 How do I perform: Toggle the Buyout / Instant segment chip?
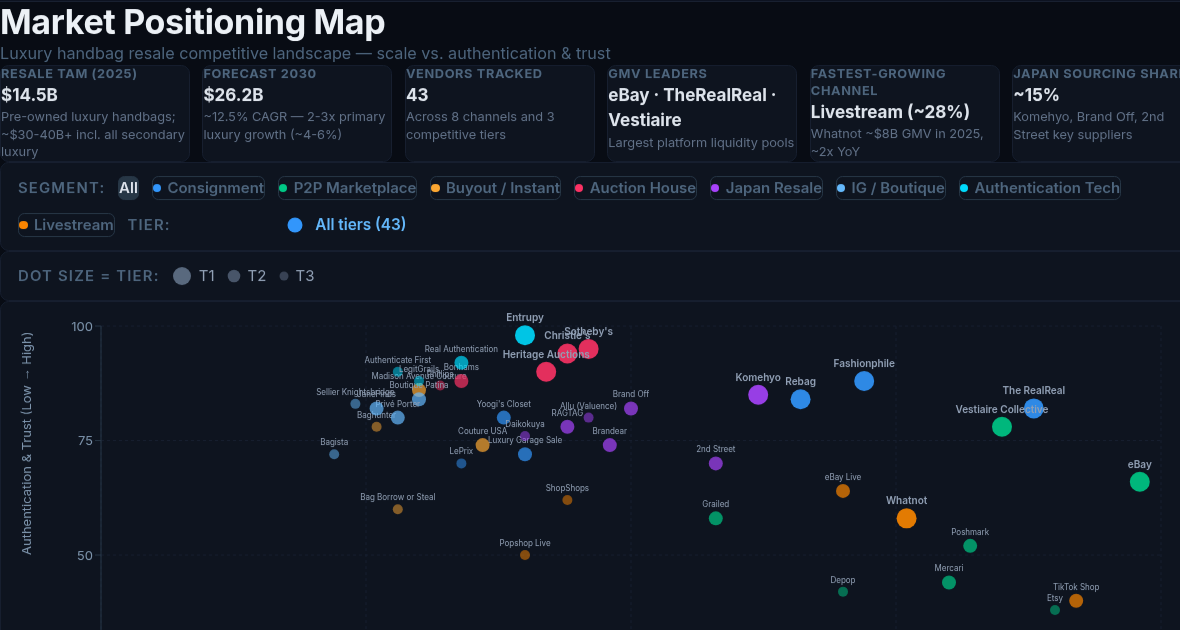[495, 188]
